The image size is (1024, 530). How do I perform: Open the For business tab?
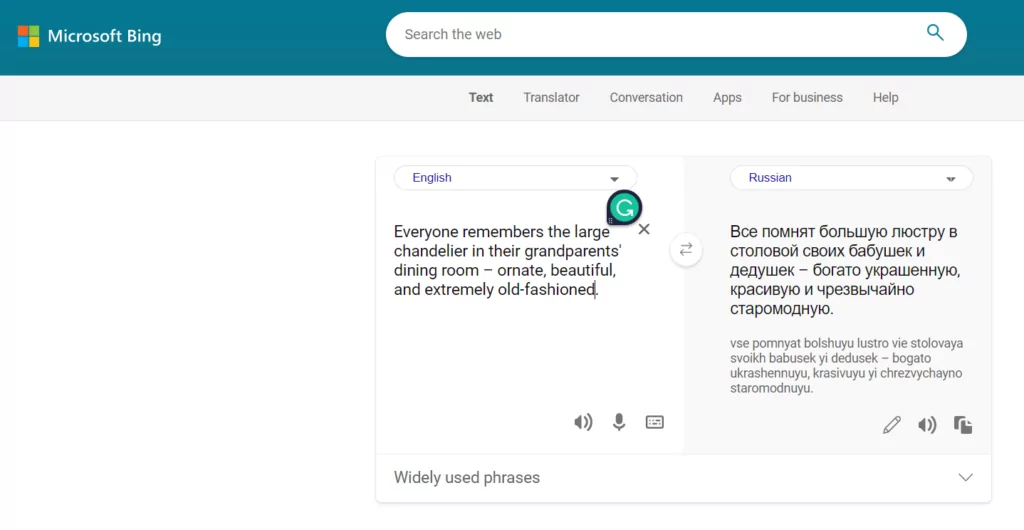pos(807,97)
